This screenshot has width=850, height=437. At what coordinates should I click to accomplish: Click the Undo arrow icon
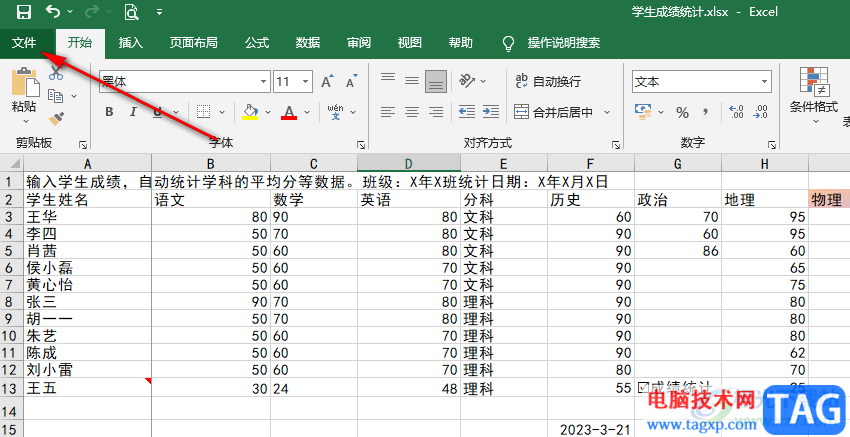click(53, 11)
